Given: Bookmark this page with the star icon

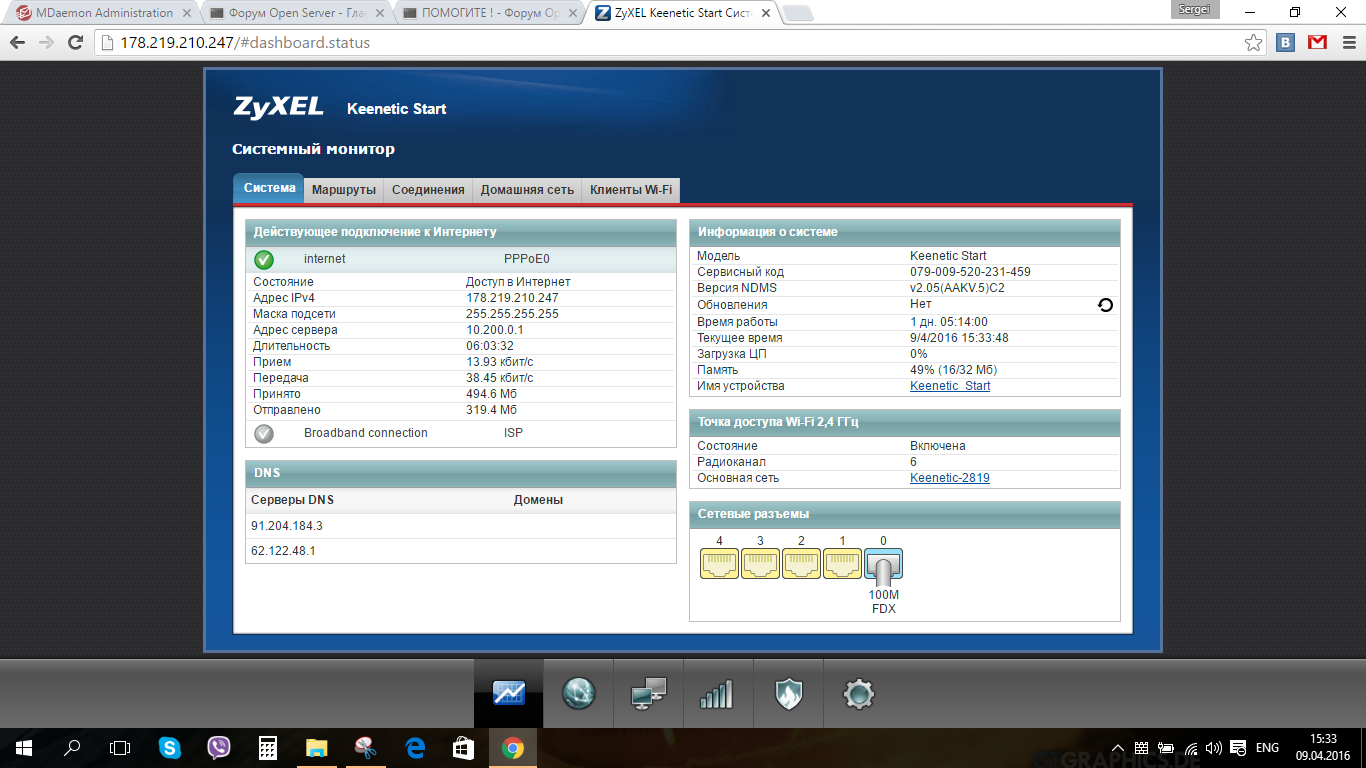Looking at the screenshot, I should 1253,43.
